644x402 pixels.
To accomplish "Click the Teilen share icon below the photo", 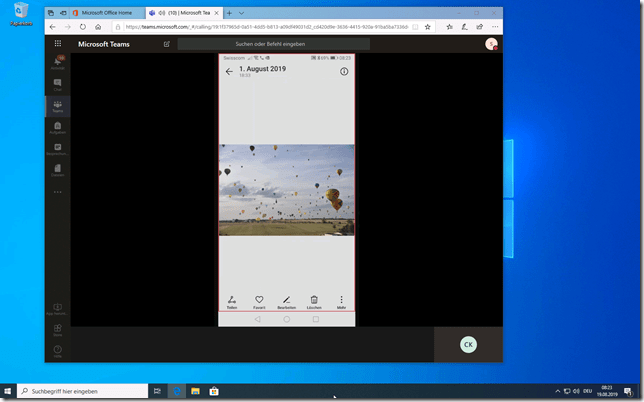I will (x=232, y=301).
